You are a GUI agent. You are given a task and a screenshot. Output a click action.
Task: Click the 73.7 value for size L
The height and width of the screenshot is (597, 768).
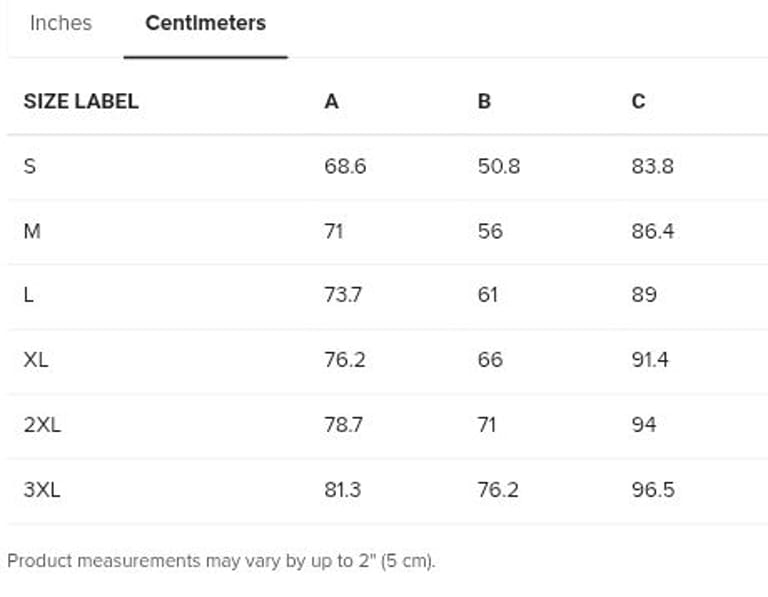point(343,295)
